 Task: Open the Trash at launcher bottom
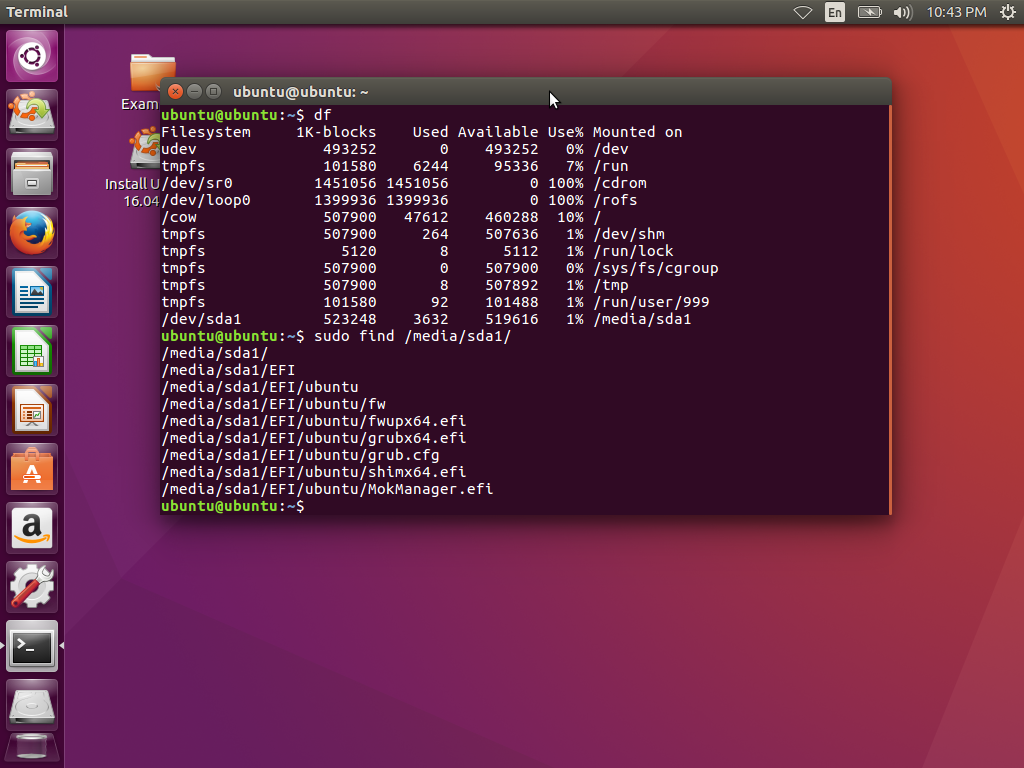coord(31,750)
